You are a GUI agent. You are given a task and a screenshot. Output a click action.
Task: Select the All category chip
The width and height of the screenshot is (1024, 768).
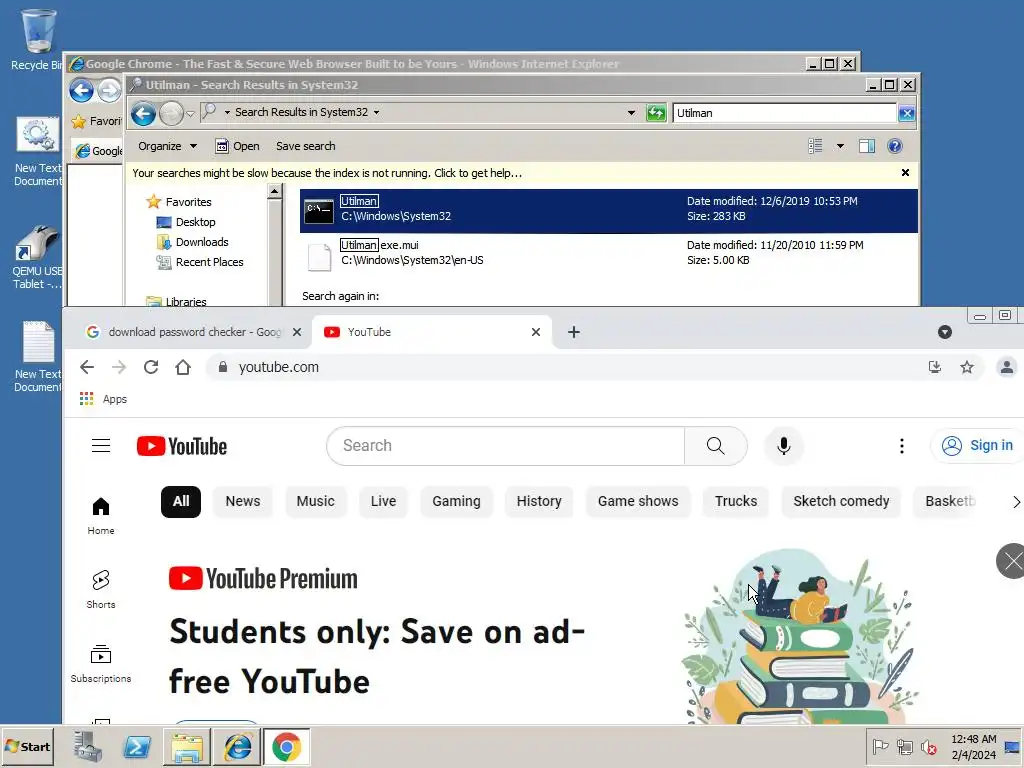(x=181, y=502)
